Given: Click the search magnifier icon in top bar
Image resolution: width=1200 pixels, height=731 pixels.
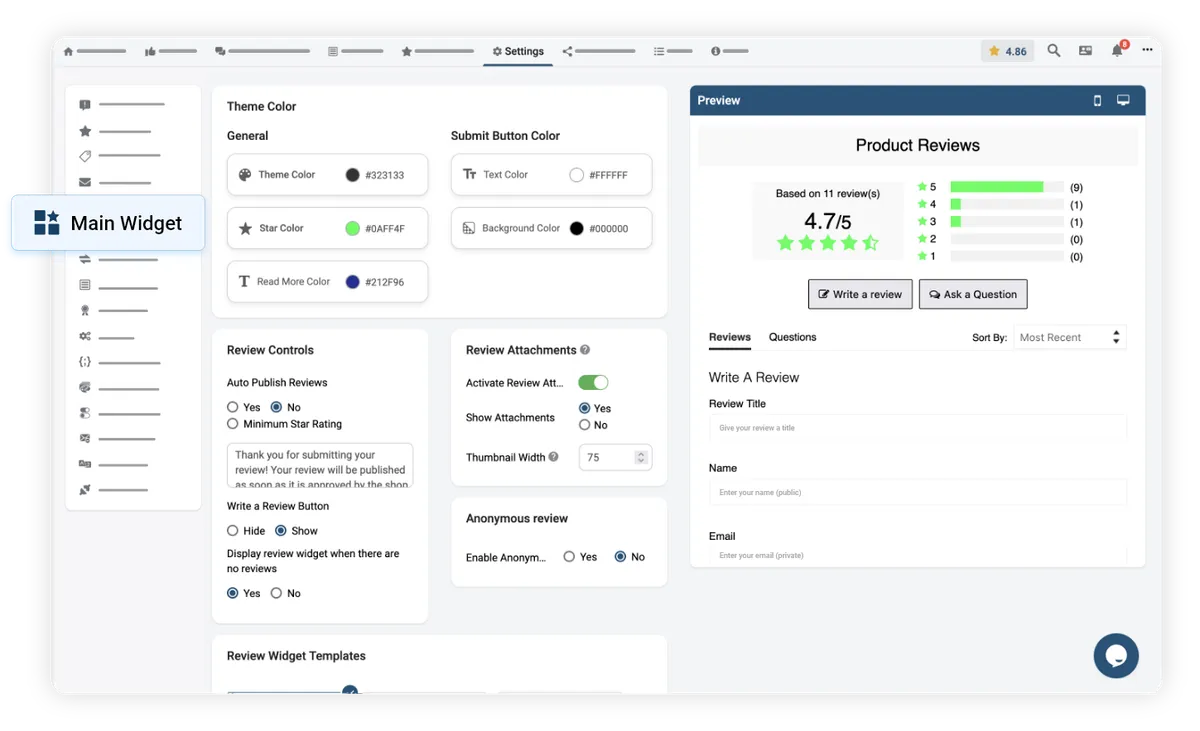Looking at the screenshot, I should [x=1053, y=51].
